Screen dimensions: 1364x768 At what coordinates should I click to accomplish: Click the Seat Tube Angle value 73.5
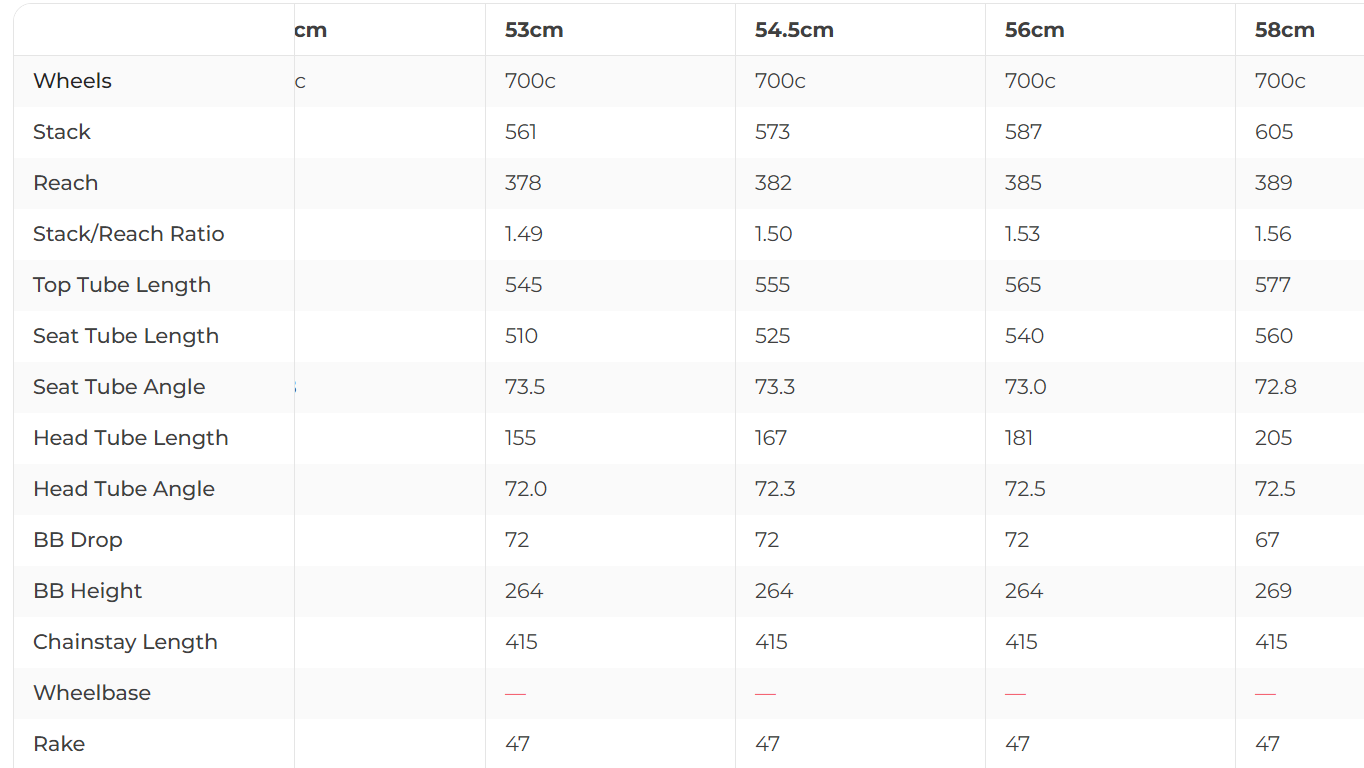[525, 387]
